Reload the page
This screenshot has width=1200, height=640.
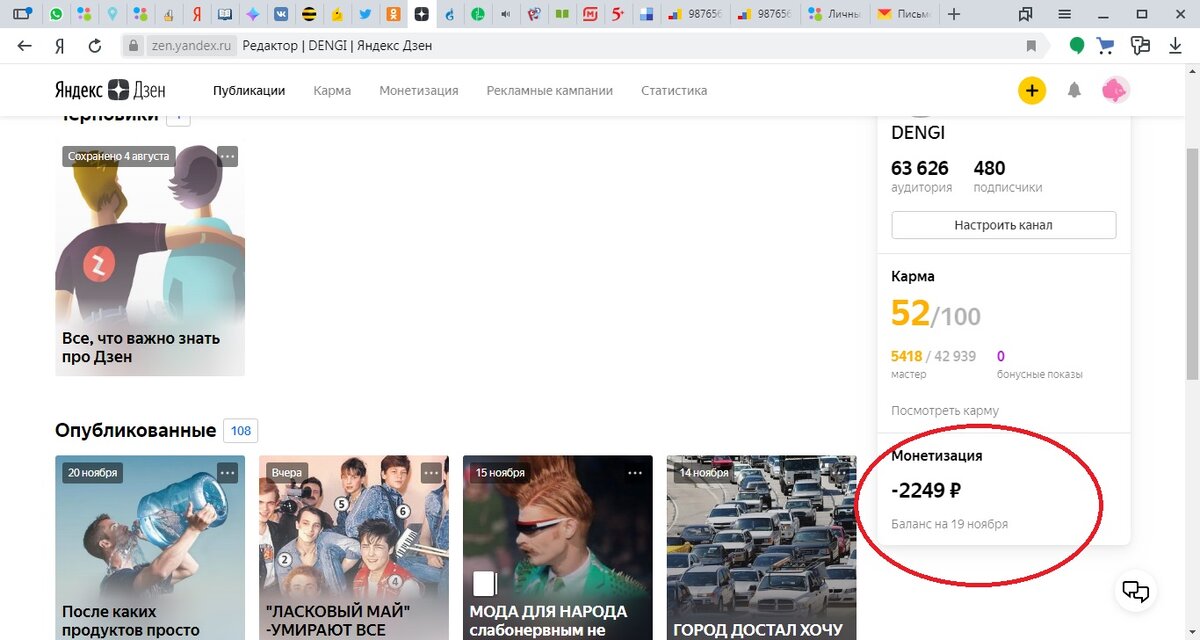tap(95, 46)
